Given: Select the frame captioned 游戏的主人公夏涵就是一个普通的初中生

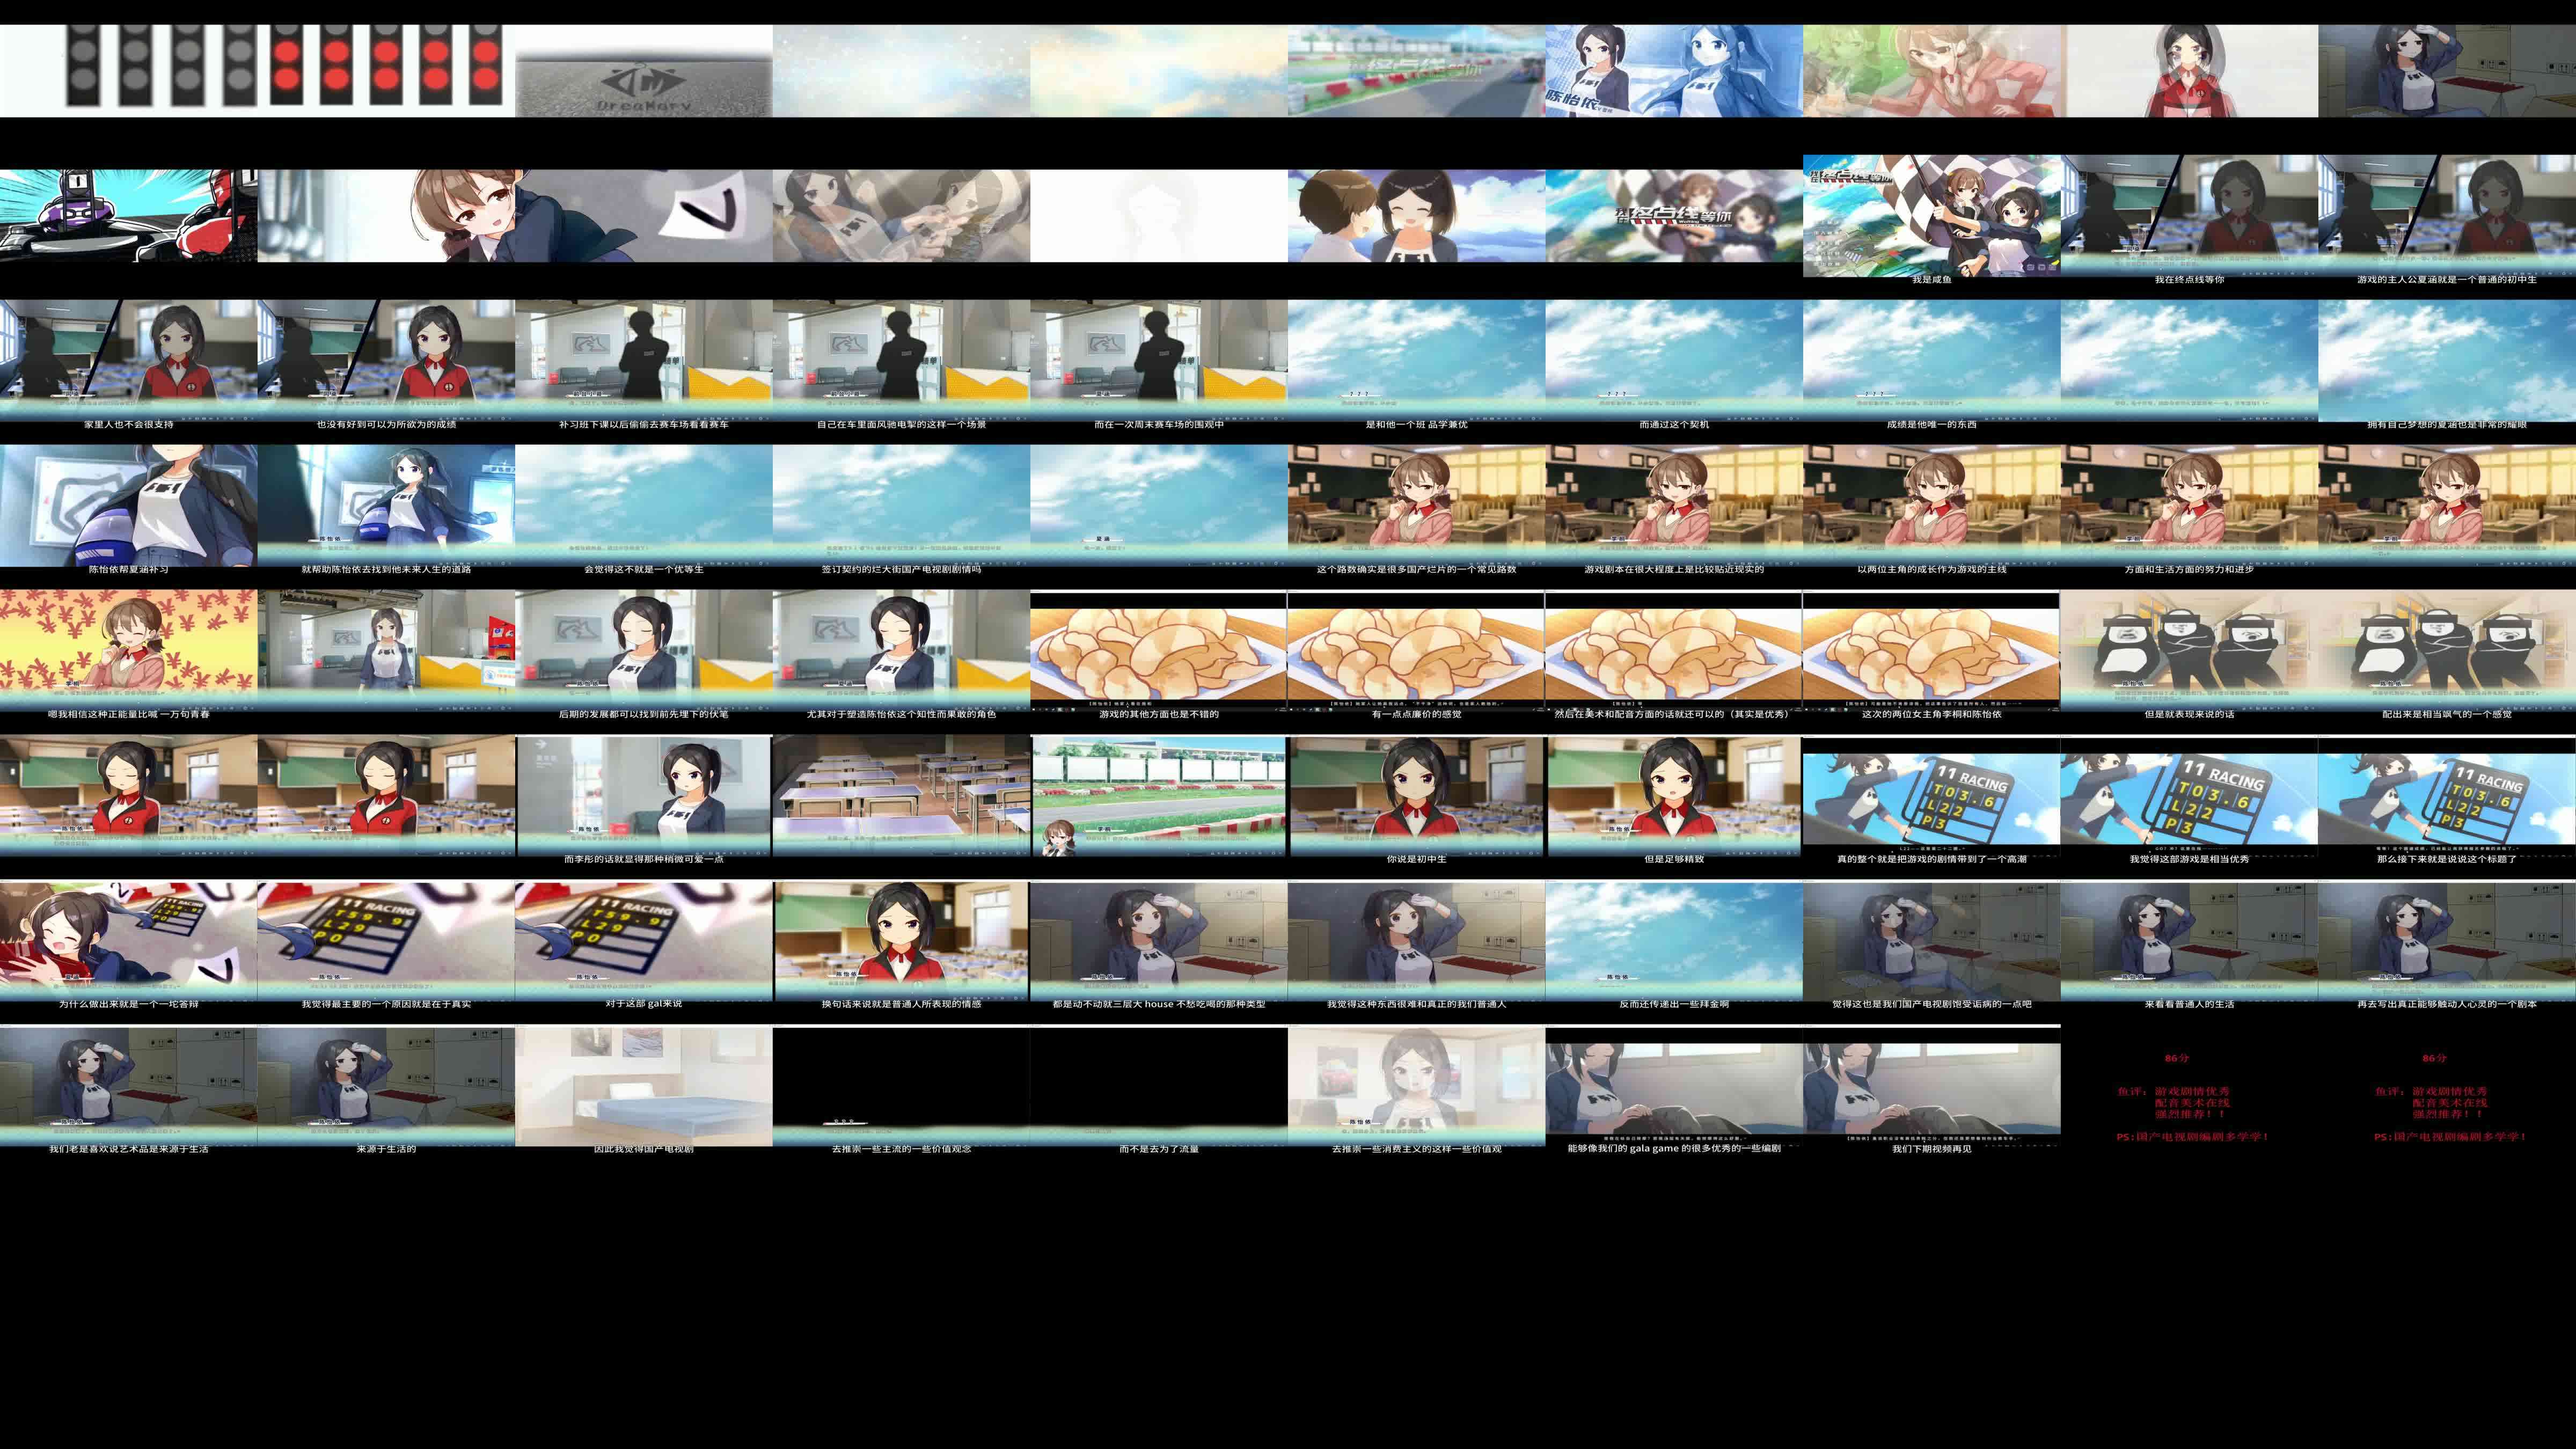Looking at the screenshot, I should pos(2447,216).
